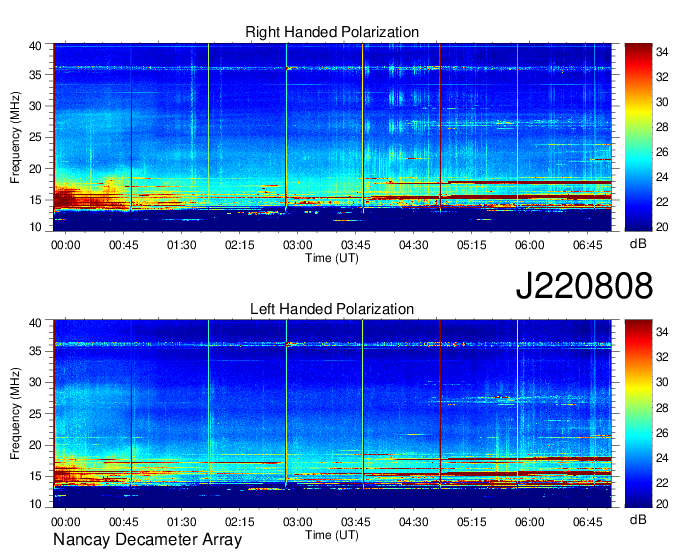Click the 30 MHz tick label on bottom plot
The height and width of the screenshot is (552, 680).
click(35, 382)
